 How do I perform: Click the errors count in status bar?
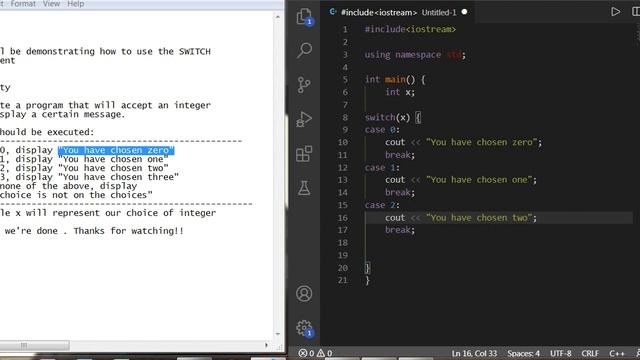[x=307, y=353]
